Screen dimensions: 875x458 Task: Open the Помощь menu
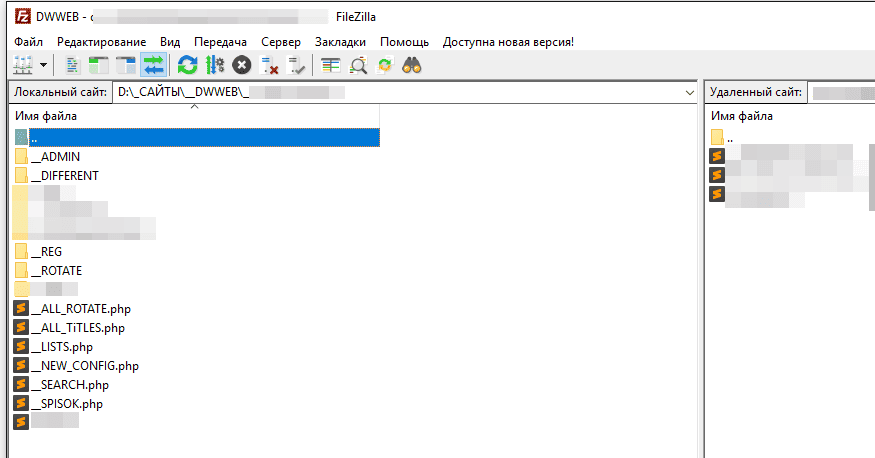405,42
